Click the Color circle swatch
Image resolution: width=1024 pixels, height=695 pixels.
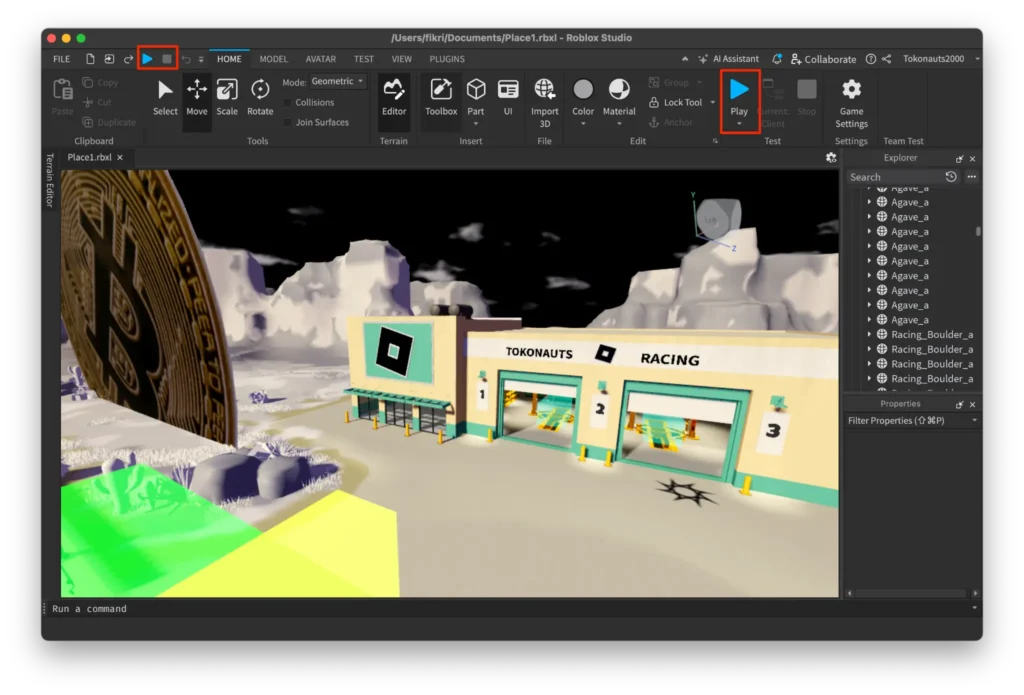pos(583,89)
